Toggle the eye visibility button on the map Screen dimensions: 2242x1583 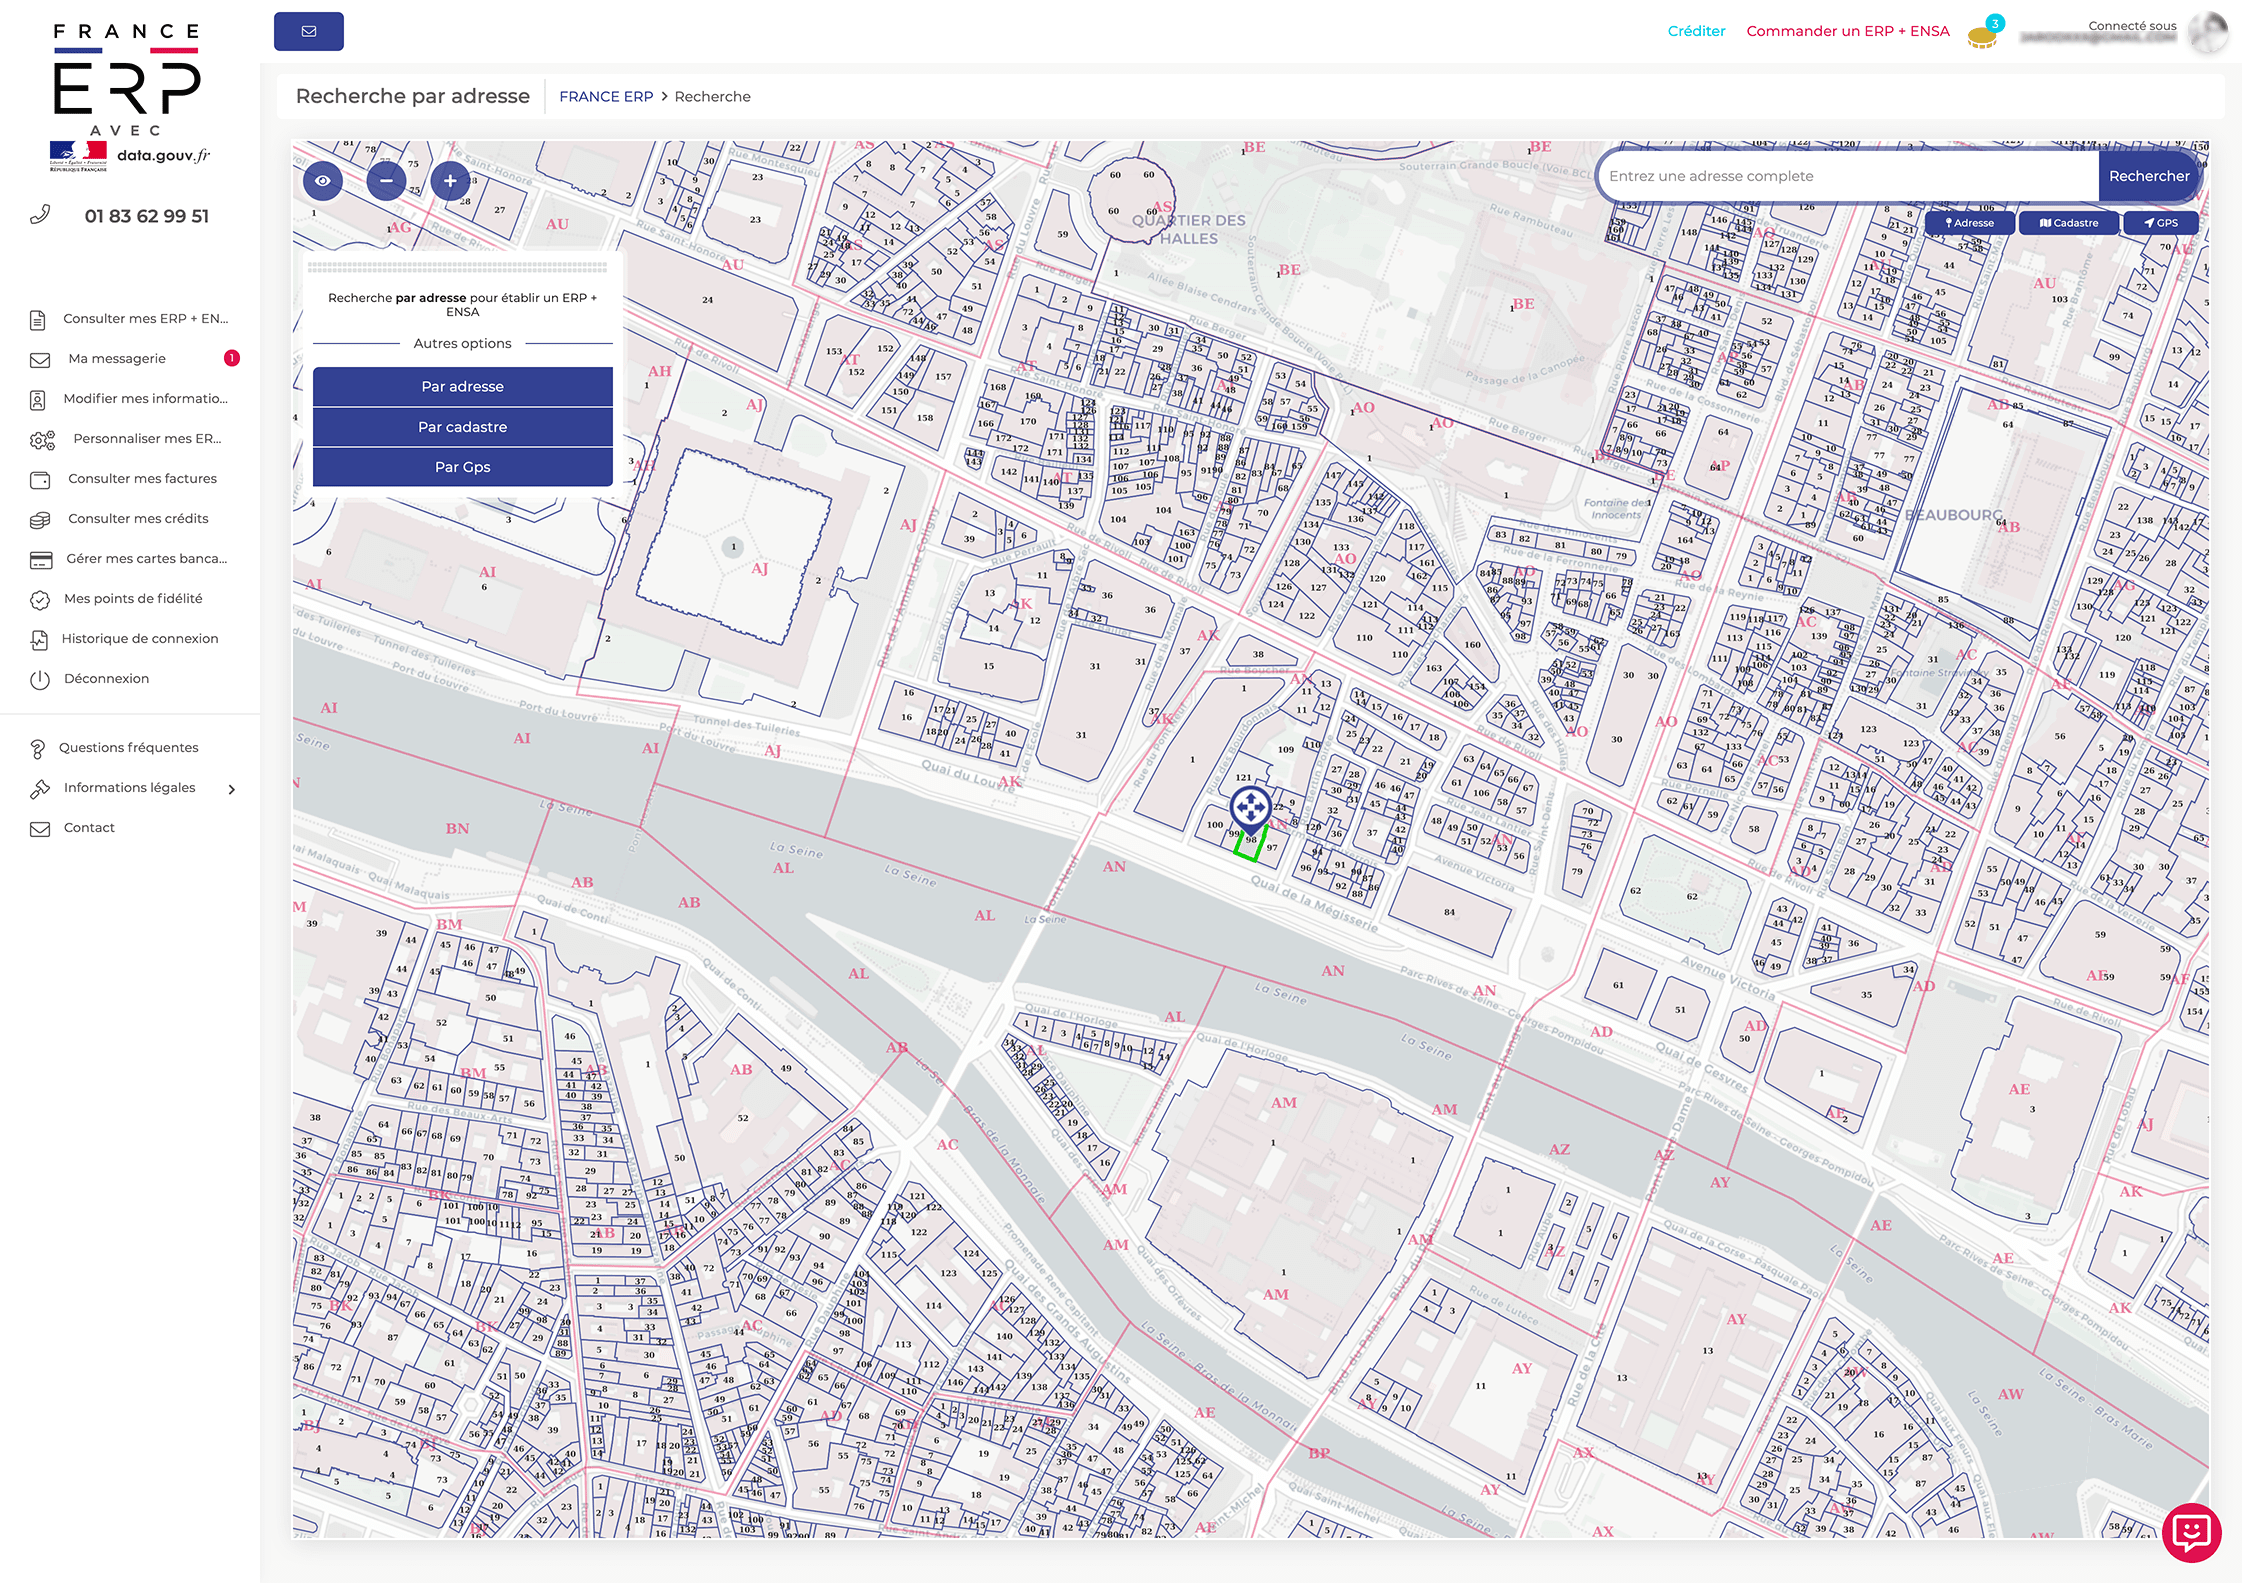(322, 181)
